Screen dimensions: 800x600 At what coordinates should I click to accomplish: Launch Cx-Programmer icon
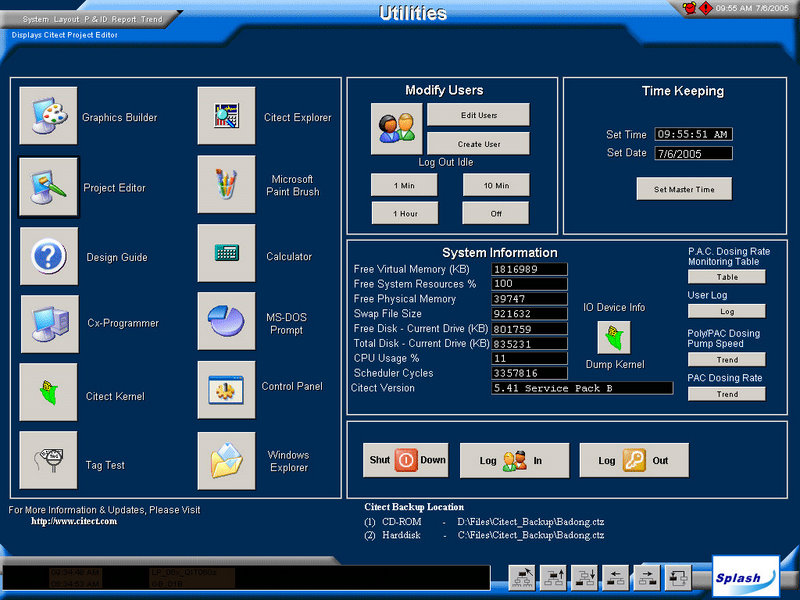48,323
